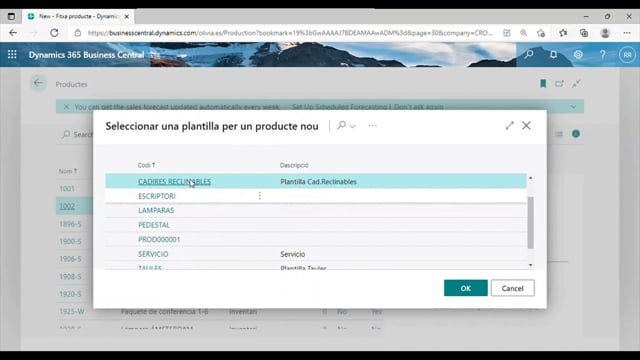640x360 pixels.
Task: Click Productes page title
Action: coord(71,84)
